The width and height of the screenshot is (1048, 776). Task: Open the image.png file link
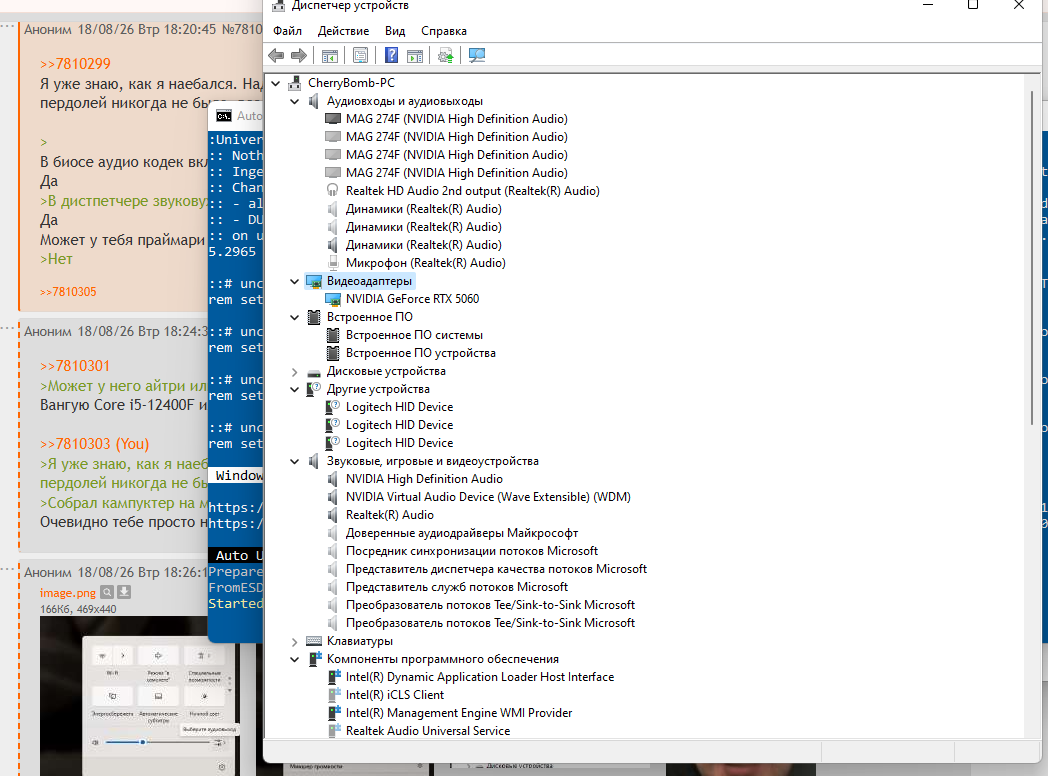[68, 592]
